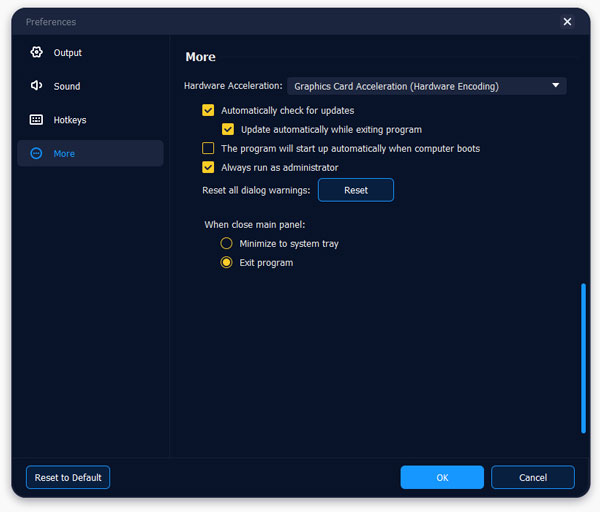Click the vertical scrollbar in settings panel
The image size is (600, 512).
point(583,358)
